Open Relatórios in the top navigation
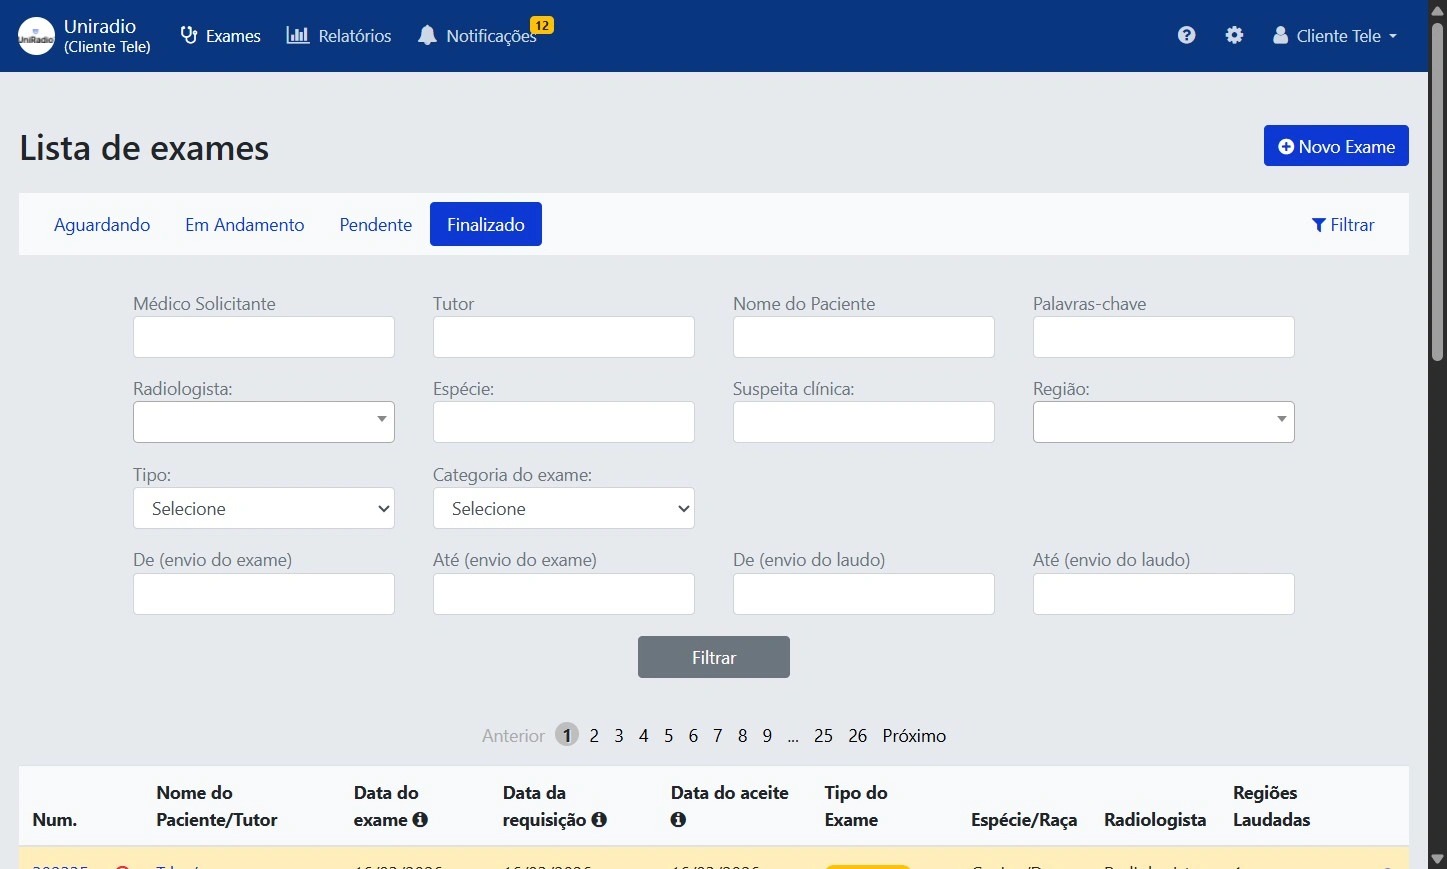This screenshot has height=869, width=1447. click(x=339, y=36)
